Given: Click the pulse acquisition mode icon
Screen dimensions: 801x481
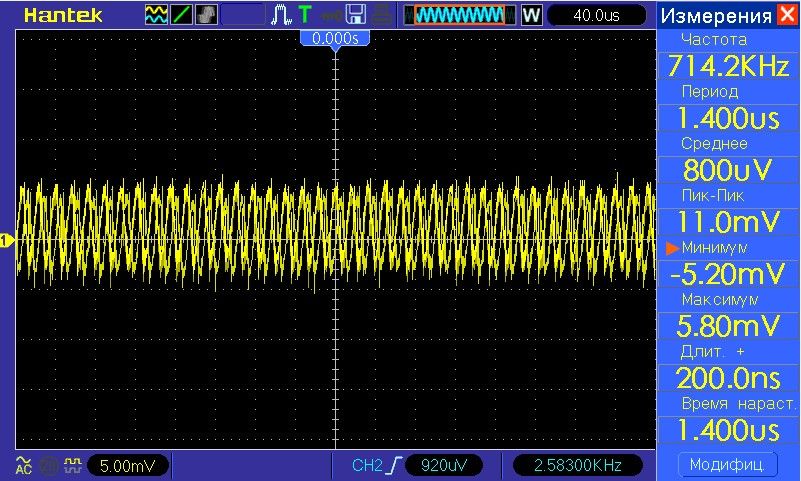Looking at the screenshot, I should 281,15.
